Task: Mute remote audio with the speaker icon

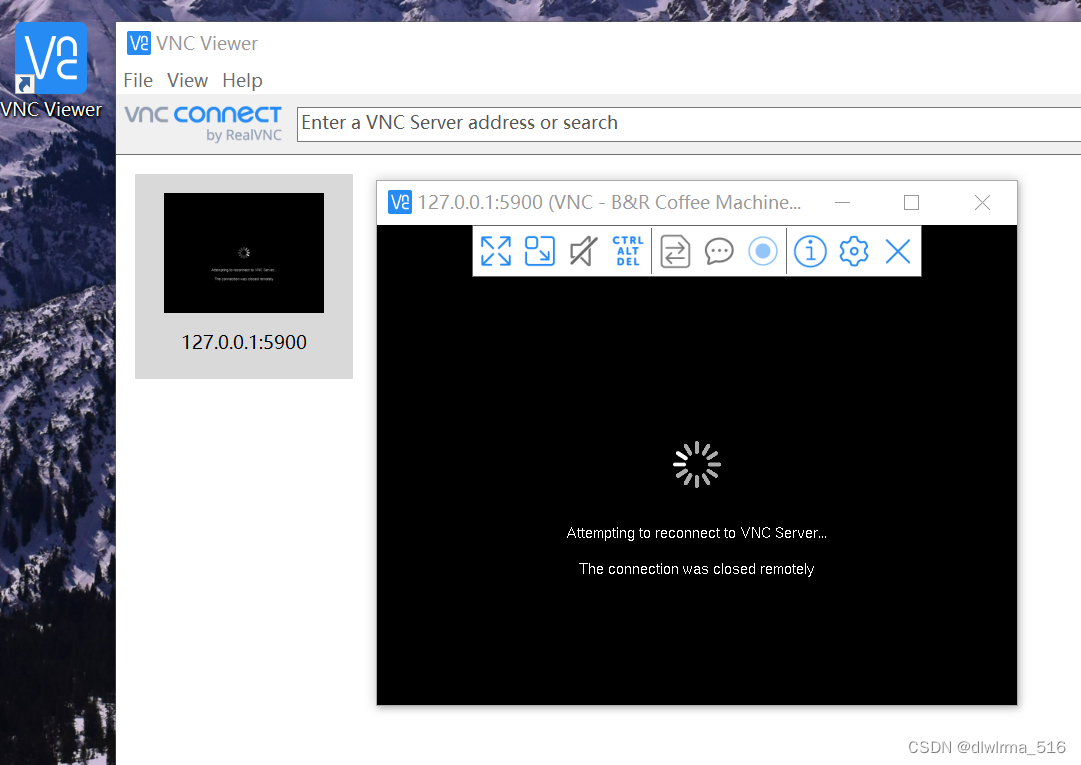Action: coord(583,251)
